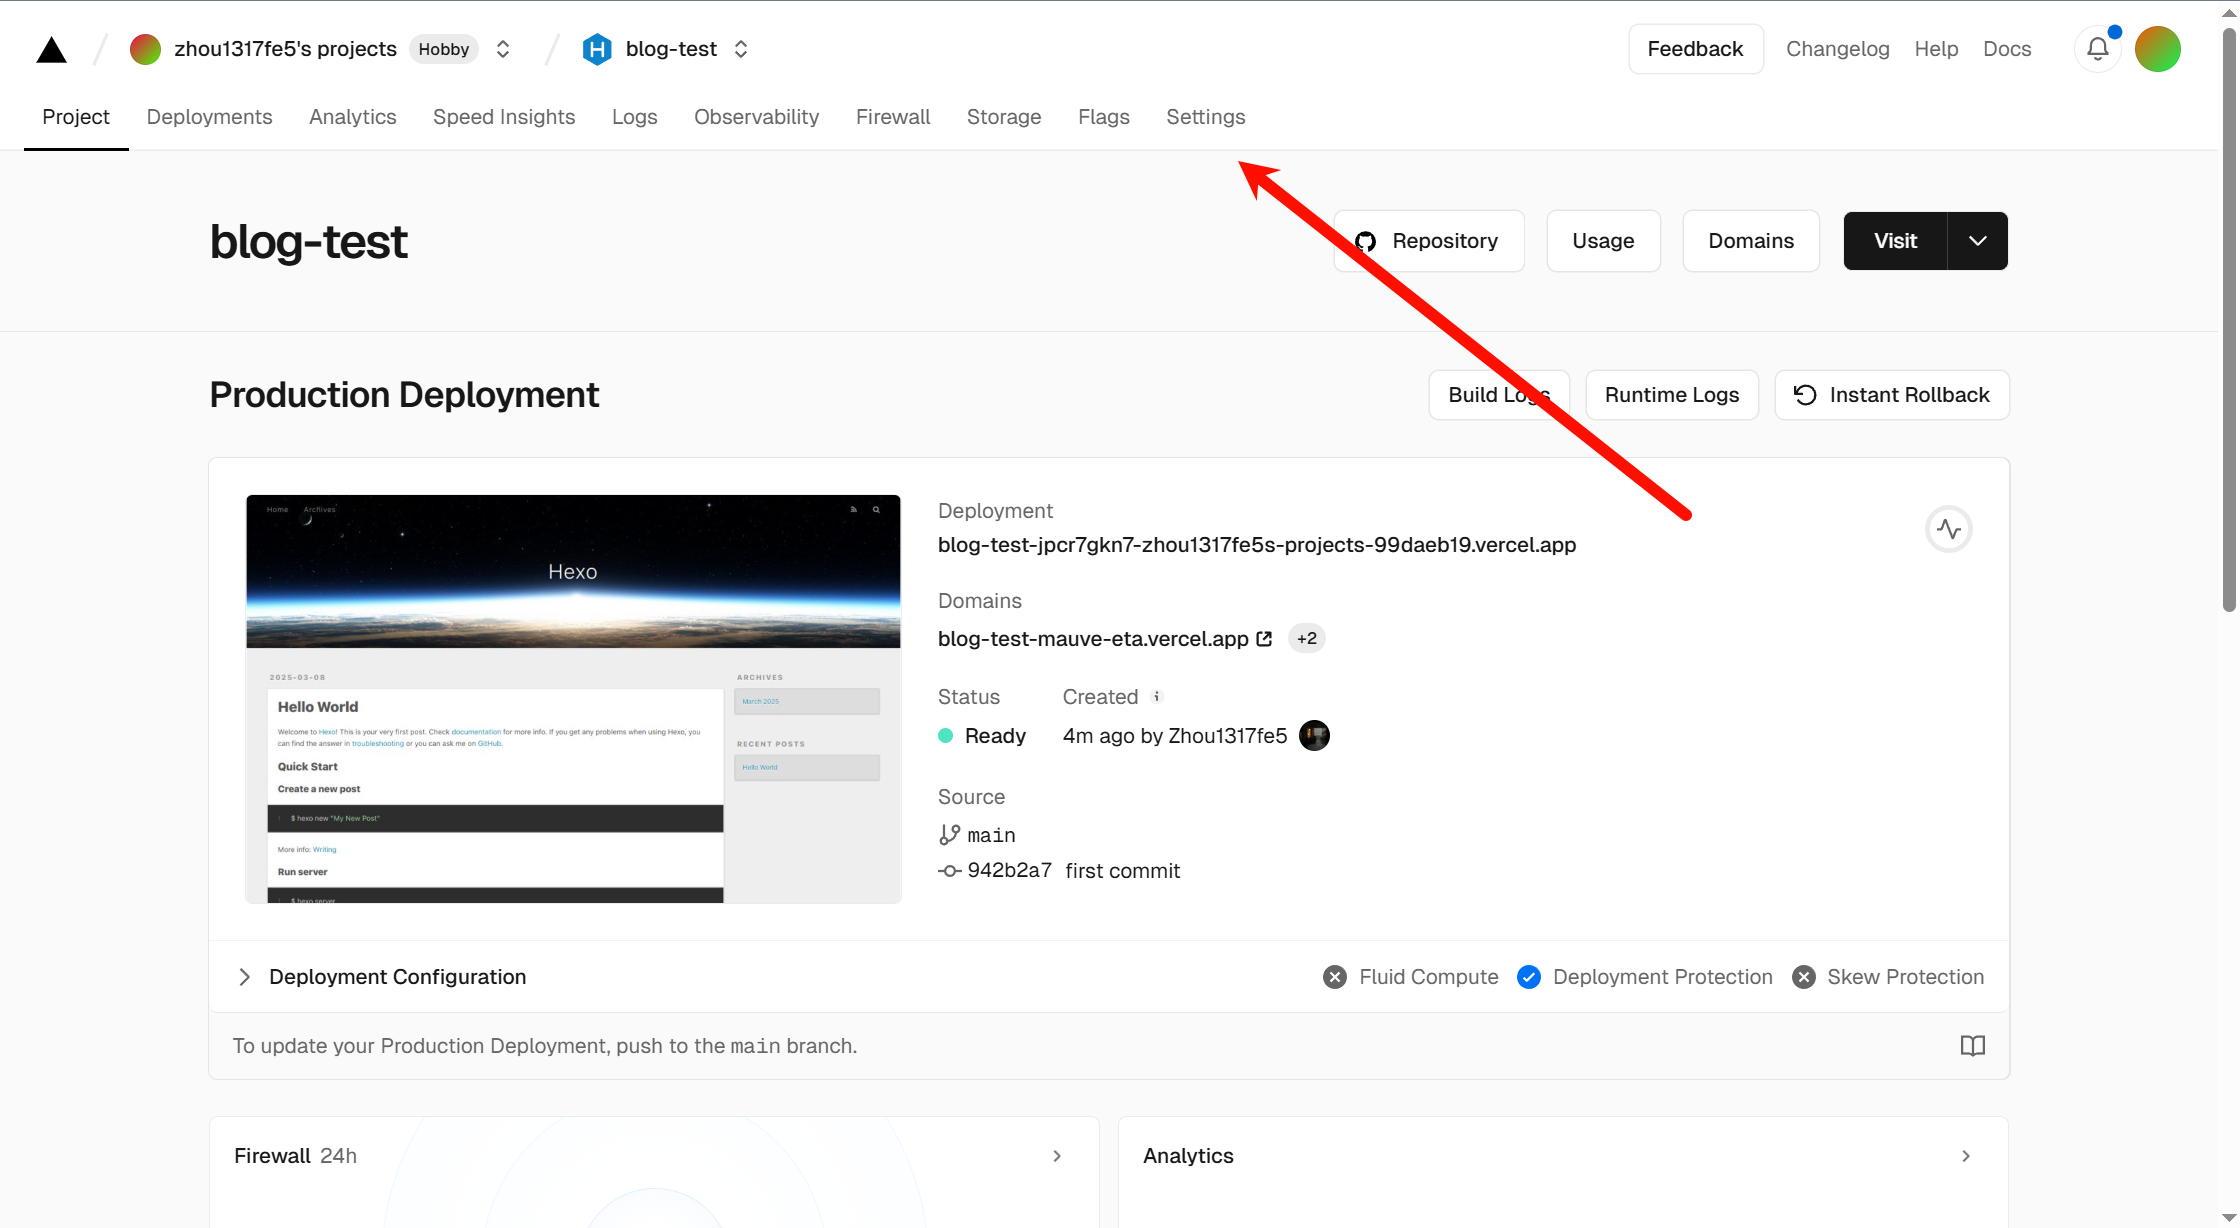Open external link icon next to blog-test-mauve-eta.vercel.app
Screen dimensions: 2240x1228
(x=1264, y=639)
